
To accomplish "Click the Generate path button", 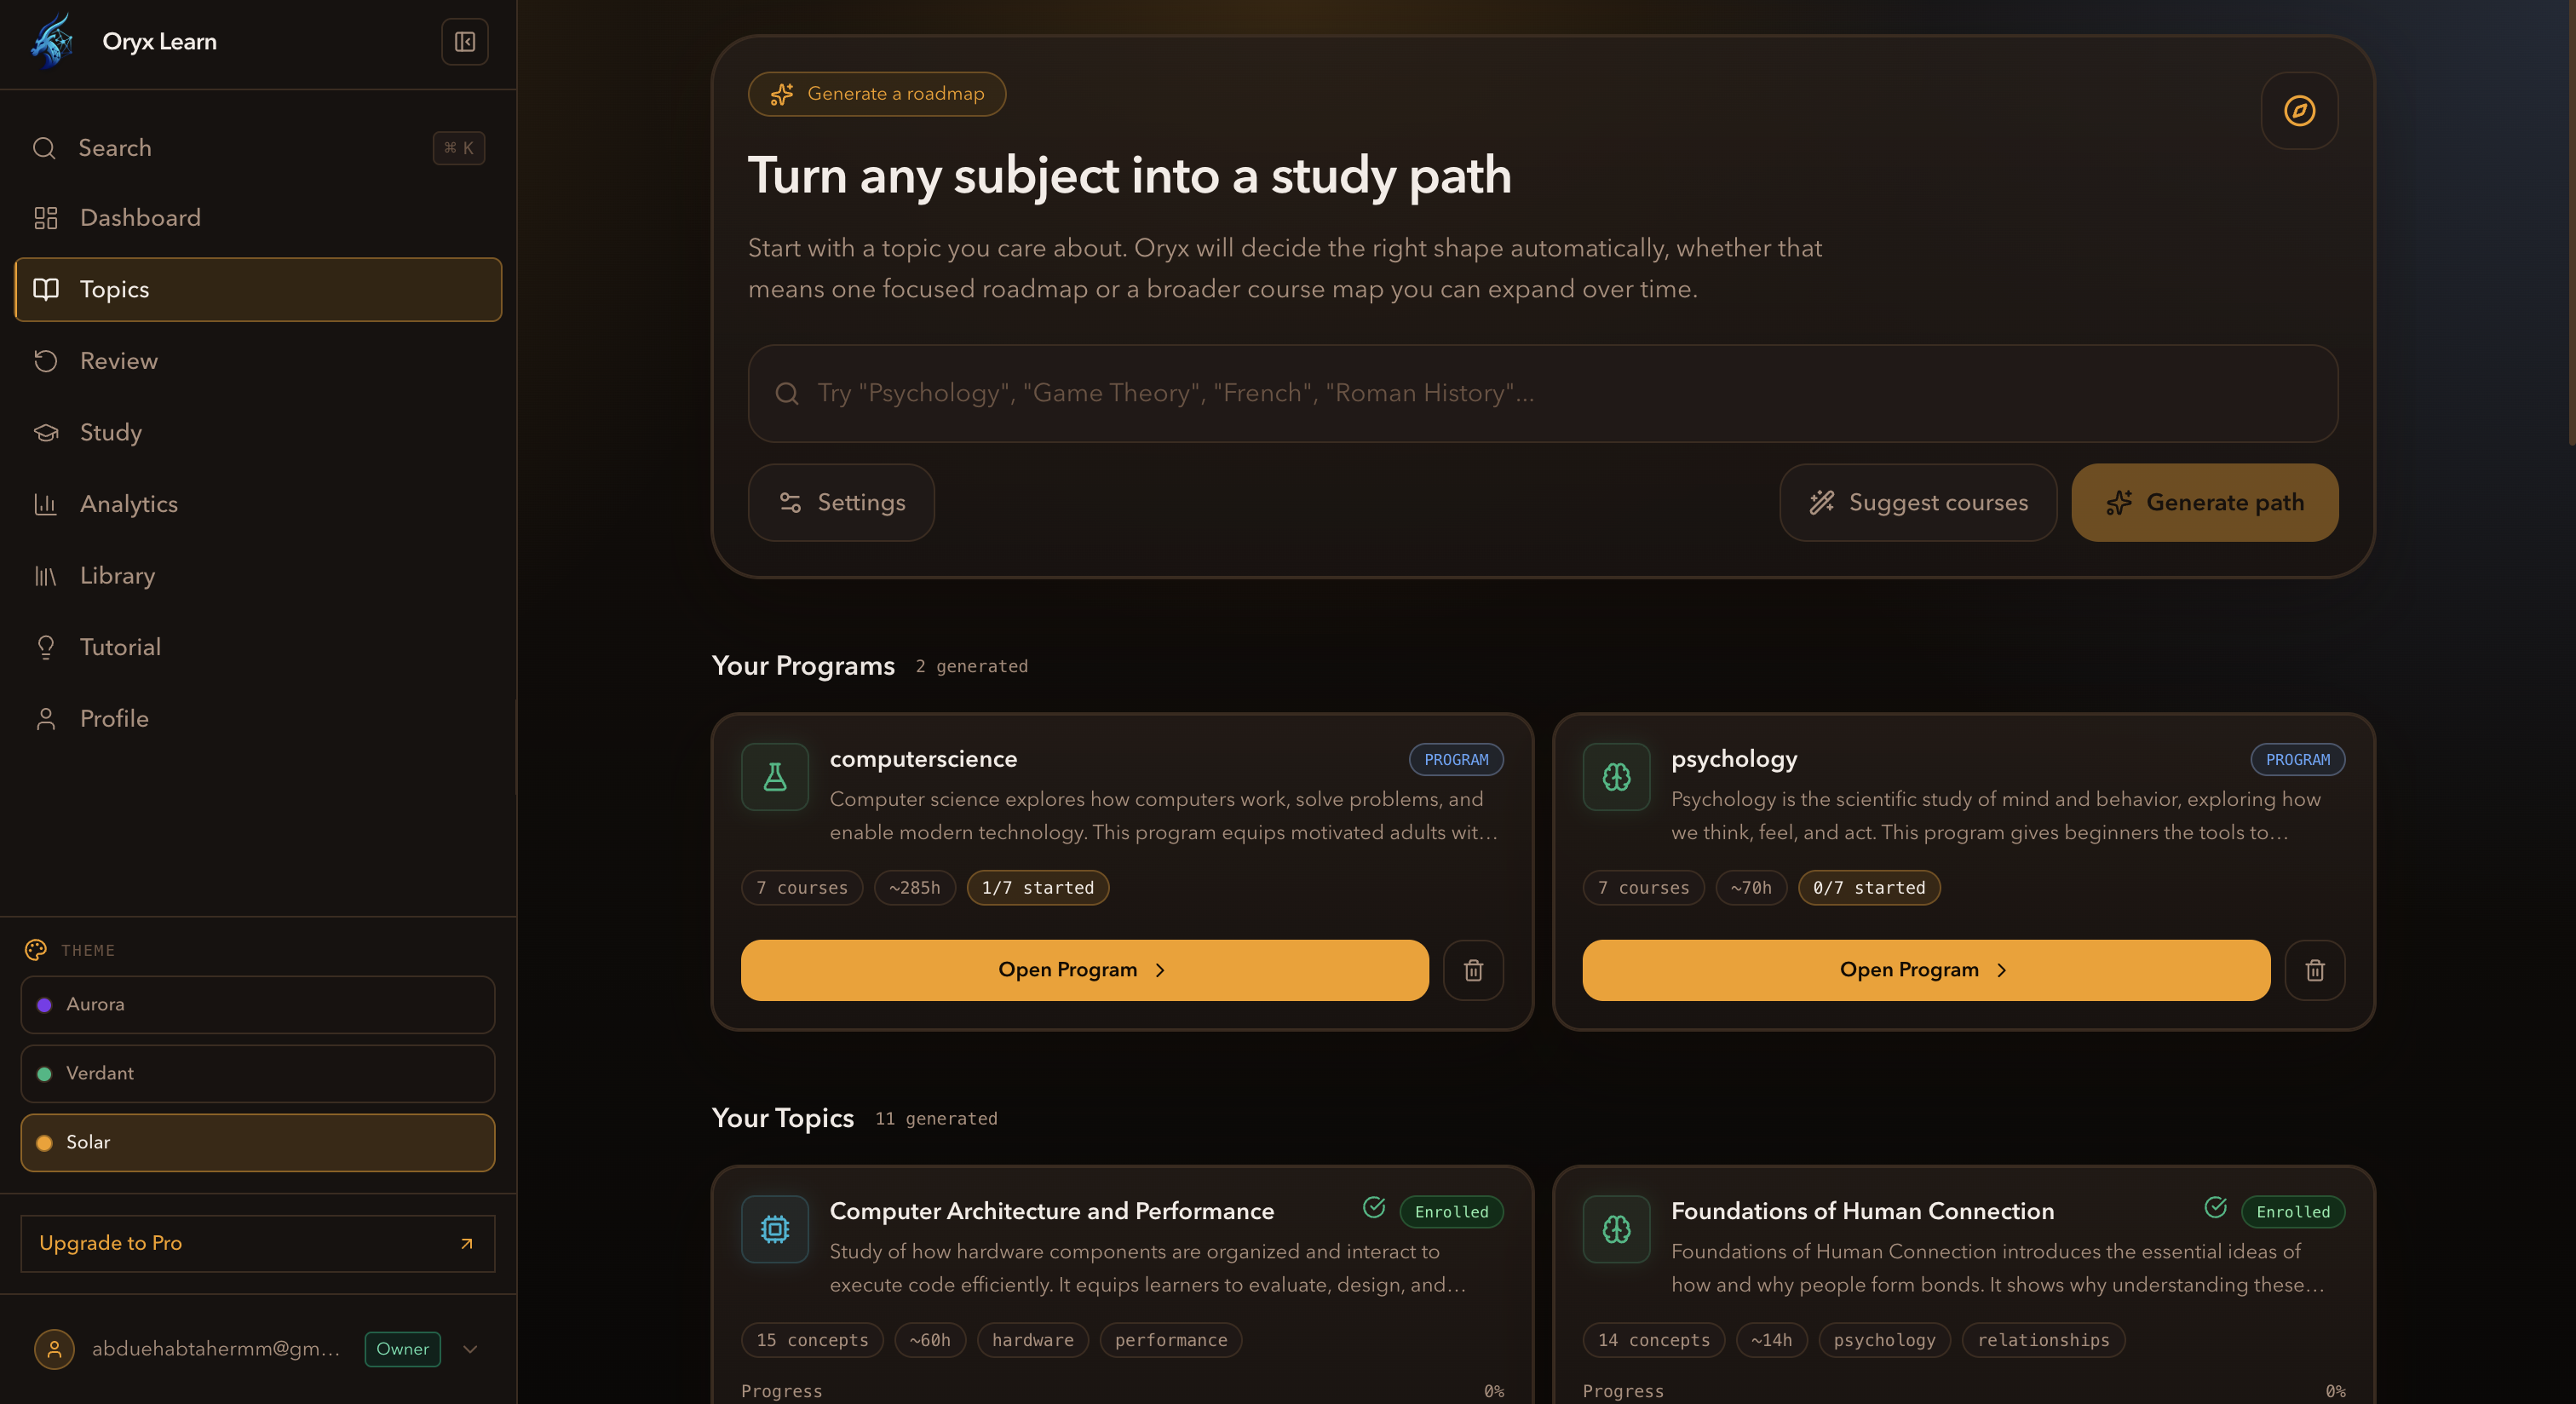I will coord(2204,502).
